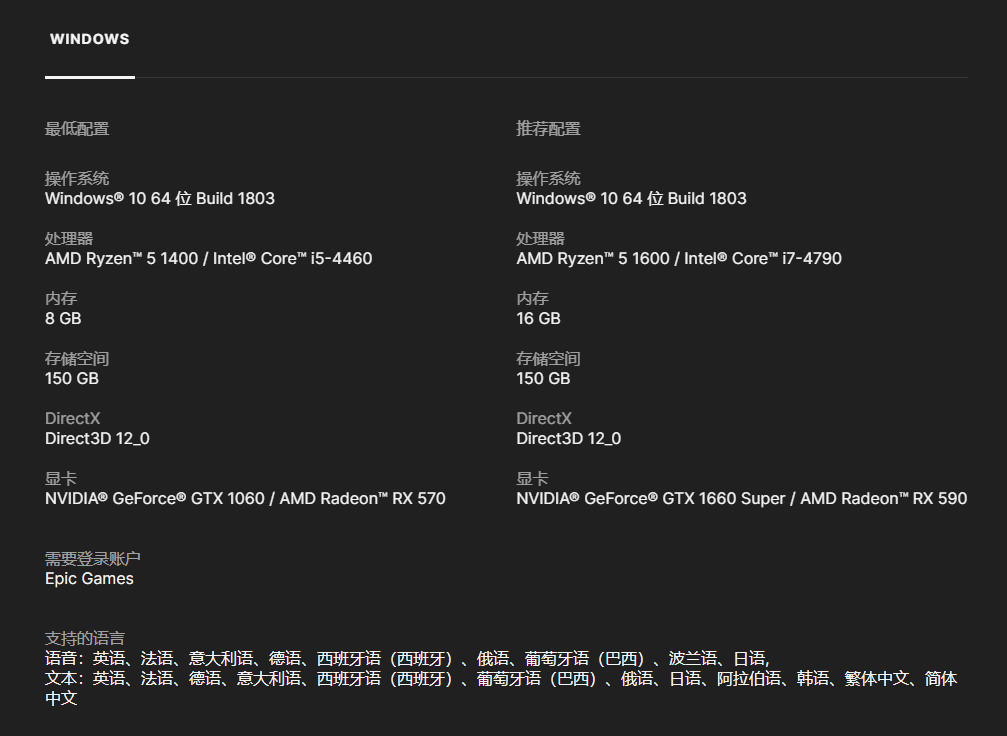Click 150 GB storage under recommended specs
This screenshot has width=1007, height=736.
click(x=543, y=379)
